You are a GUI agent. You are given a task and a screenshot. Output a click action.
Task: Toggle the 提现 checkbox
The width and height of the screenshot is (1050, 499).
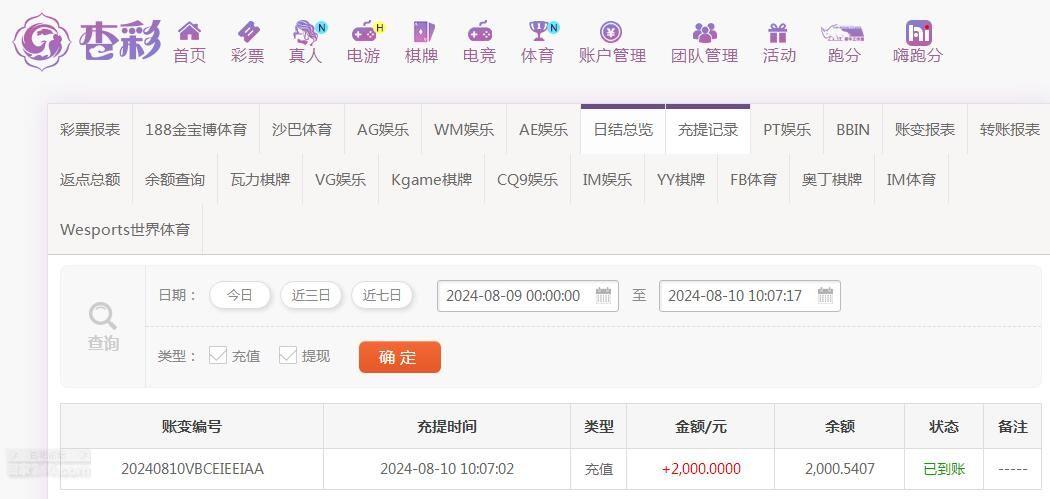point(288,355)
